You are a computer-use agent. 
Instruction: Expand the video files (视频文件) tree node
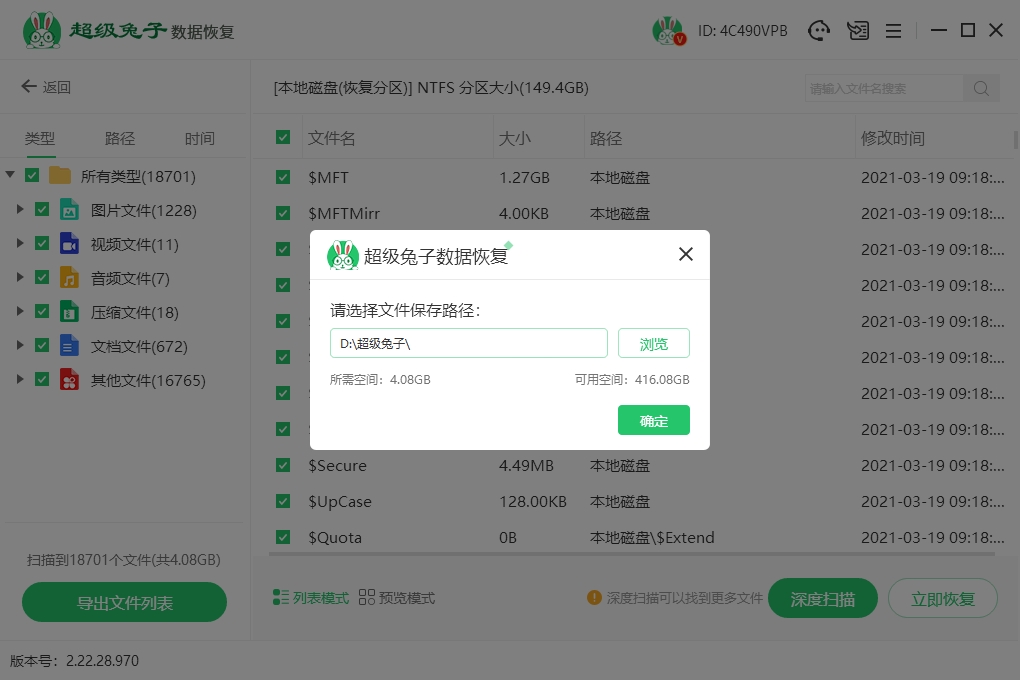pyautogui.click(x=20, y=244)
